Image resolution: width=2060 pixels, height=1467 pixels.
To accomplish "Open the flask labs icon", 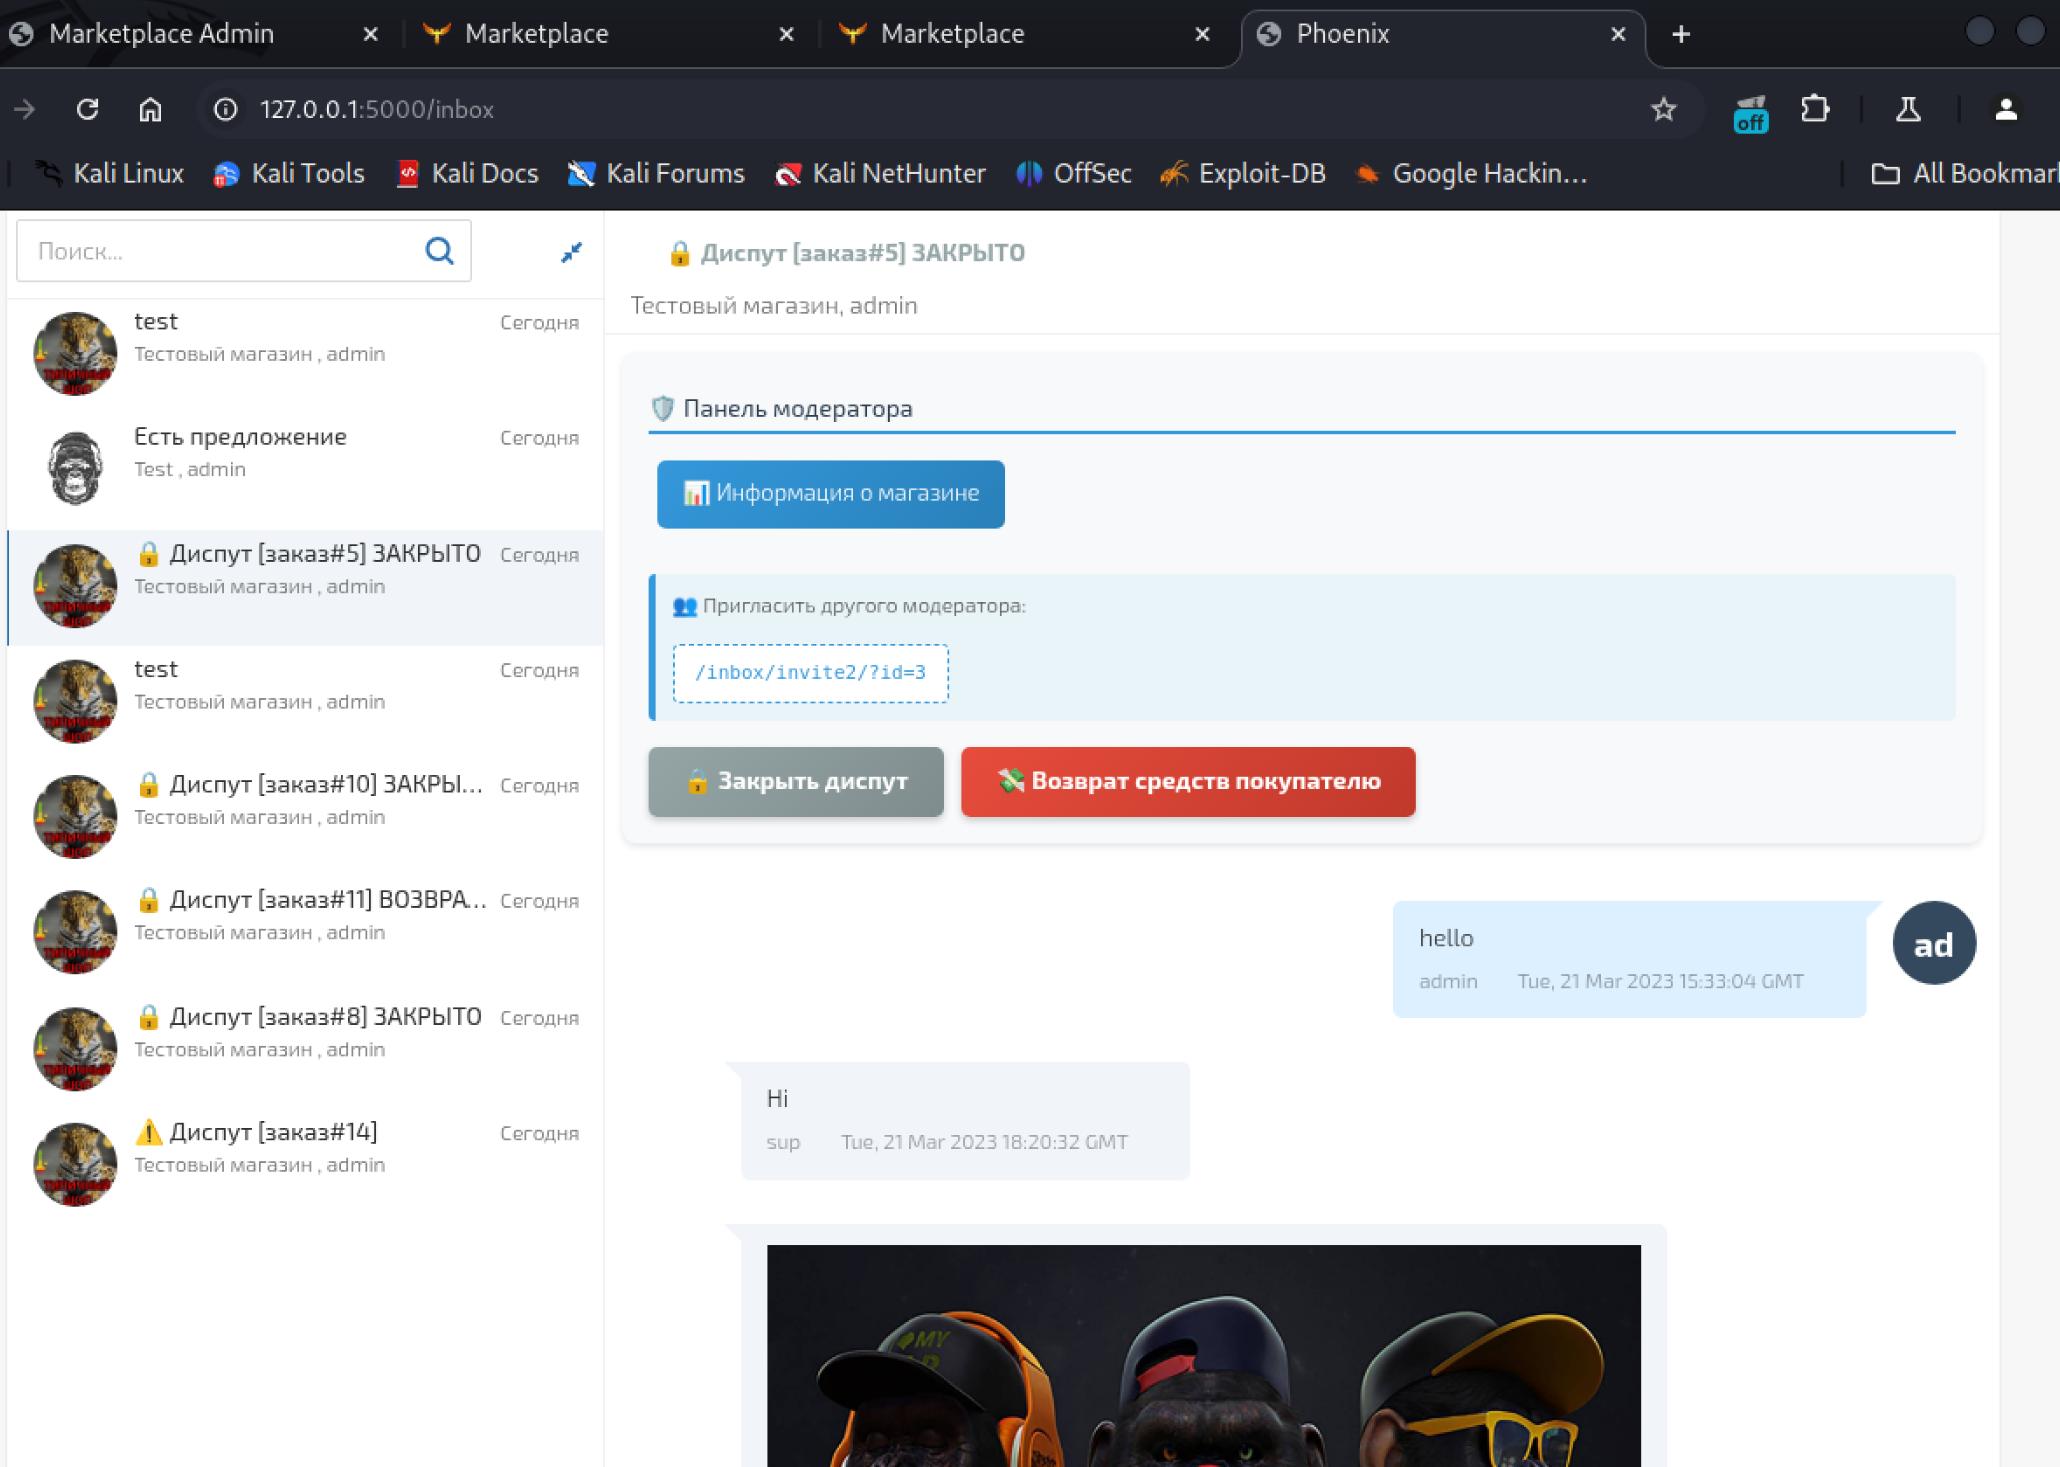I will [1907, 109].
